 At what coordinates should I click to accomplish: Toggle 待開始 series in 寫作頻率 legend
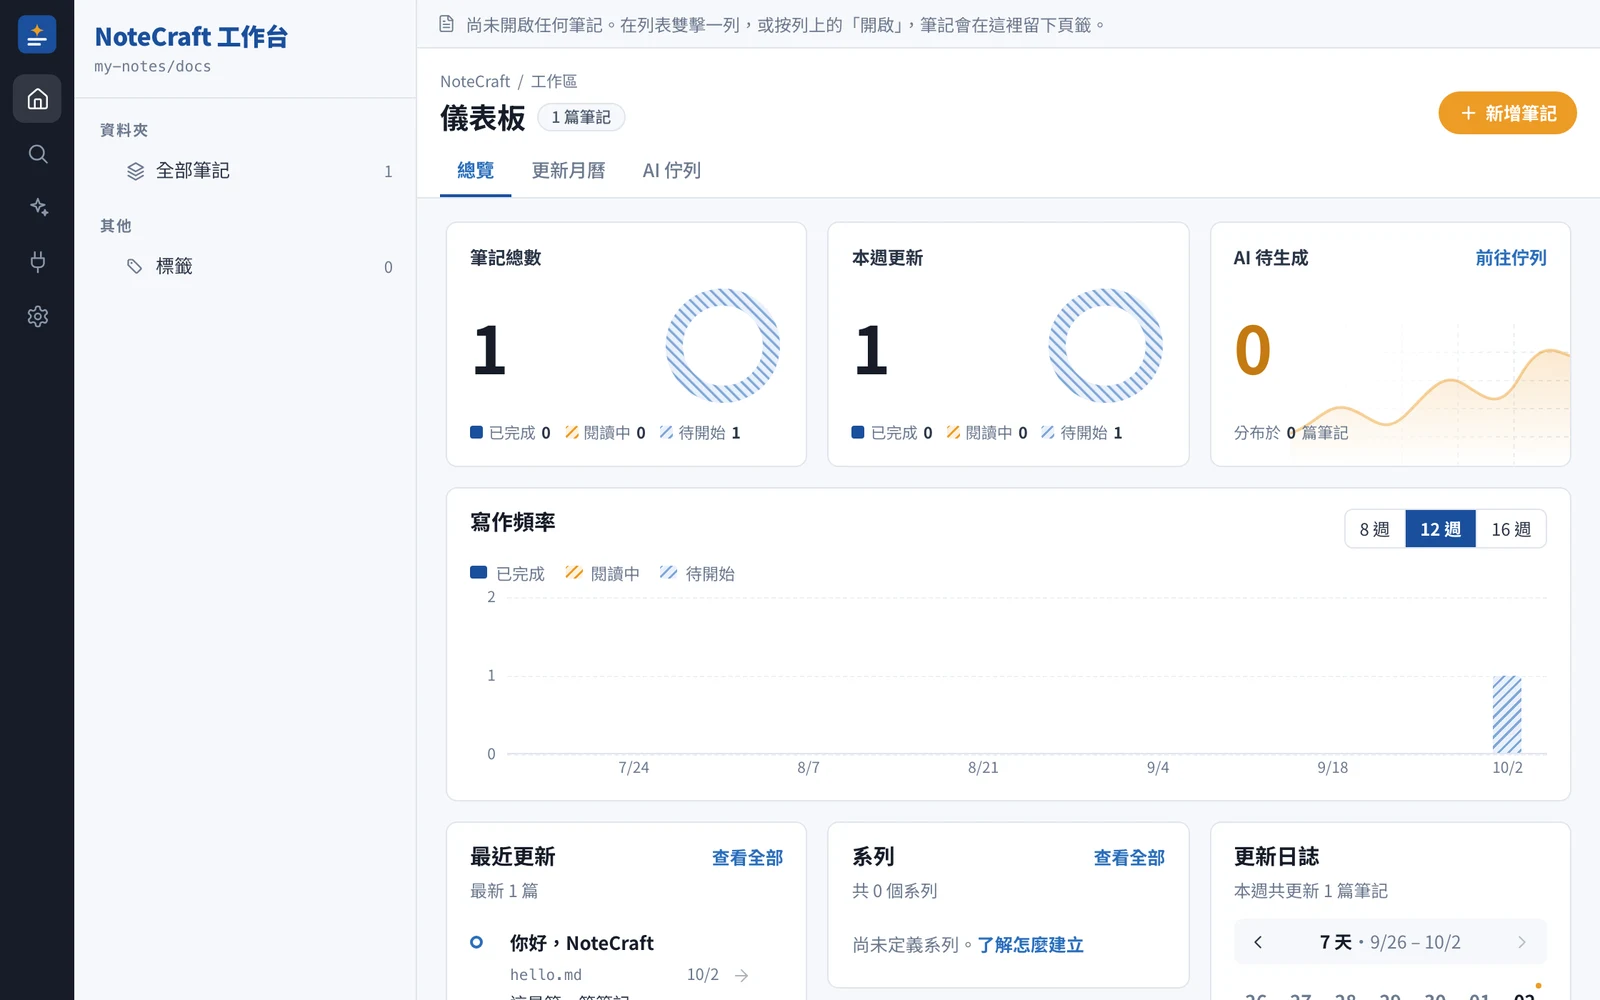[697, 574]
